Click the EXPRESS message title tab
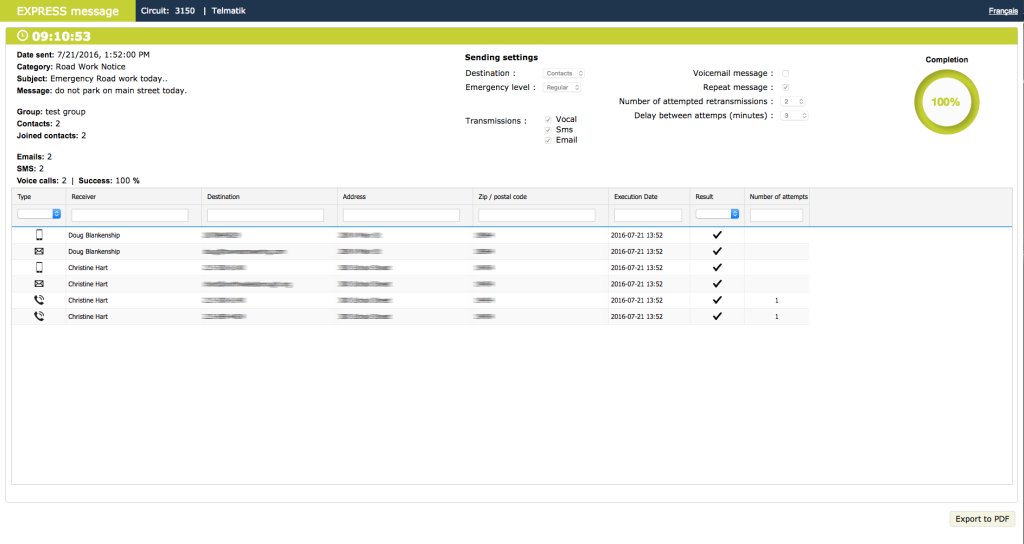Screen dimensions: 1024x544 (x=68, y=11)
